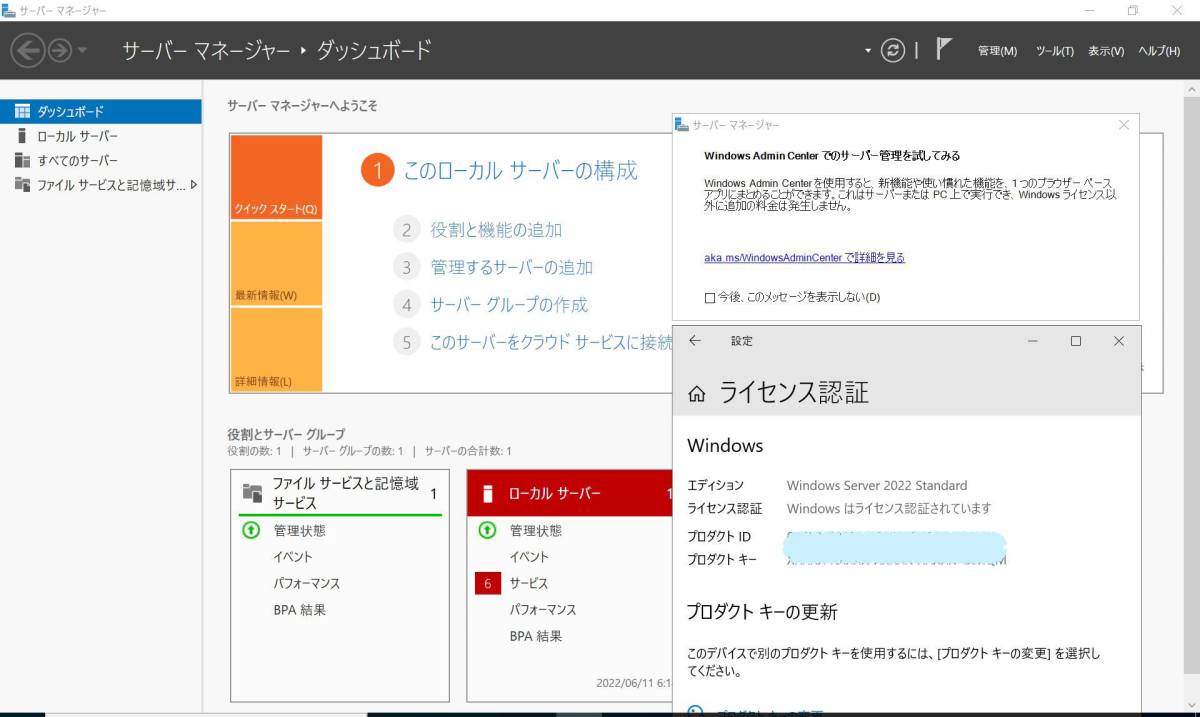Open the ファイル サービスと記憶域サービス tile header

click(x=340, y=493)
